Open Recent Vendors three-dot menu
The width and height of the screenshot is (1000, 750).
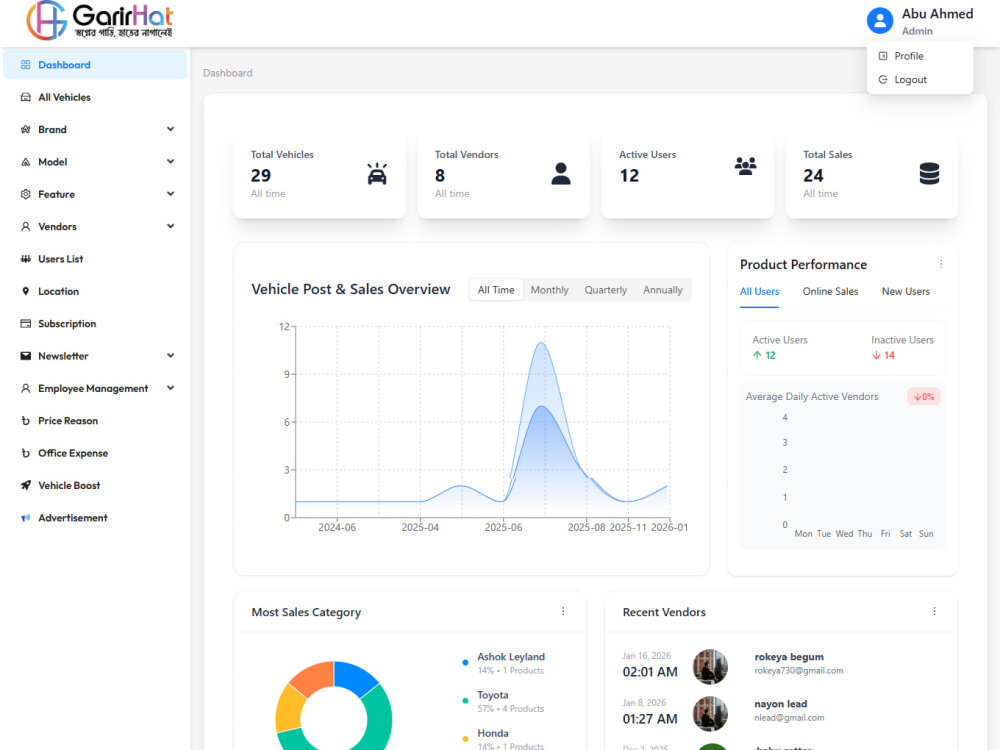[934, 611]
